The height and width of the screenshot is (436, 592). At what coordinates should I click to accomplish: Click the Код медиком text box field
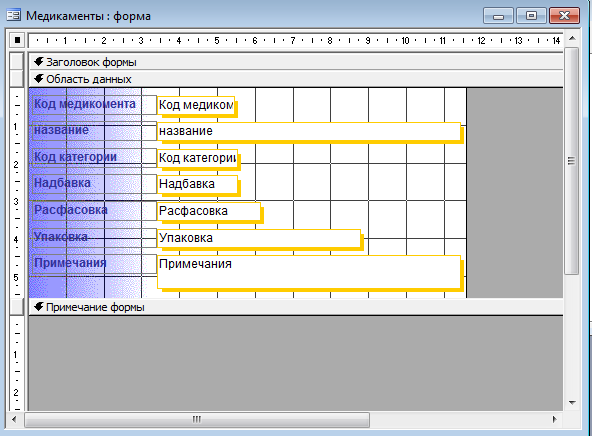(x=196, y=105)
